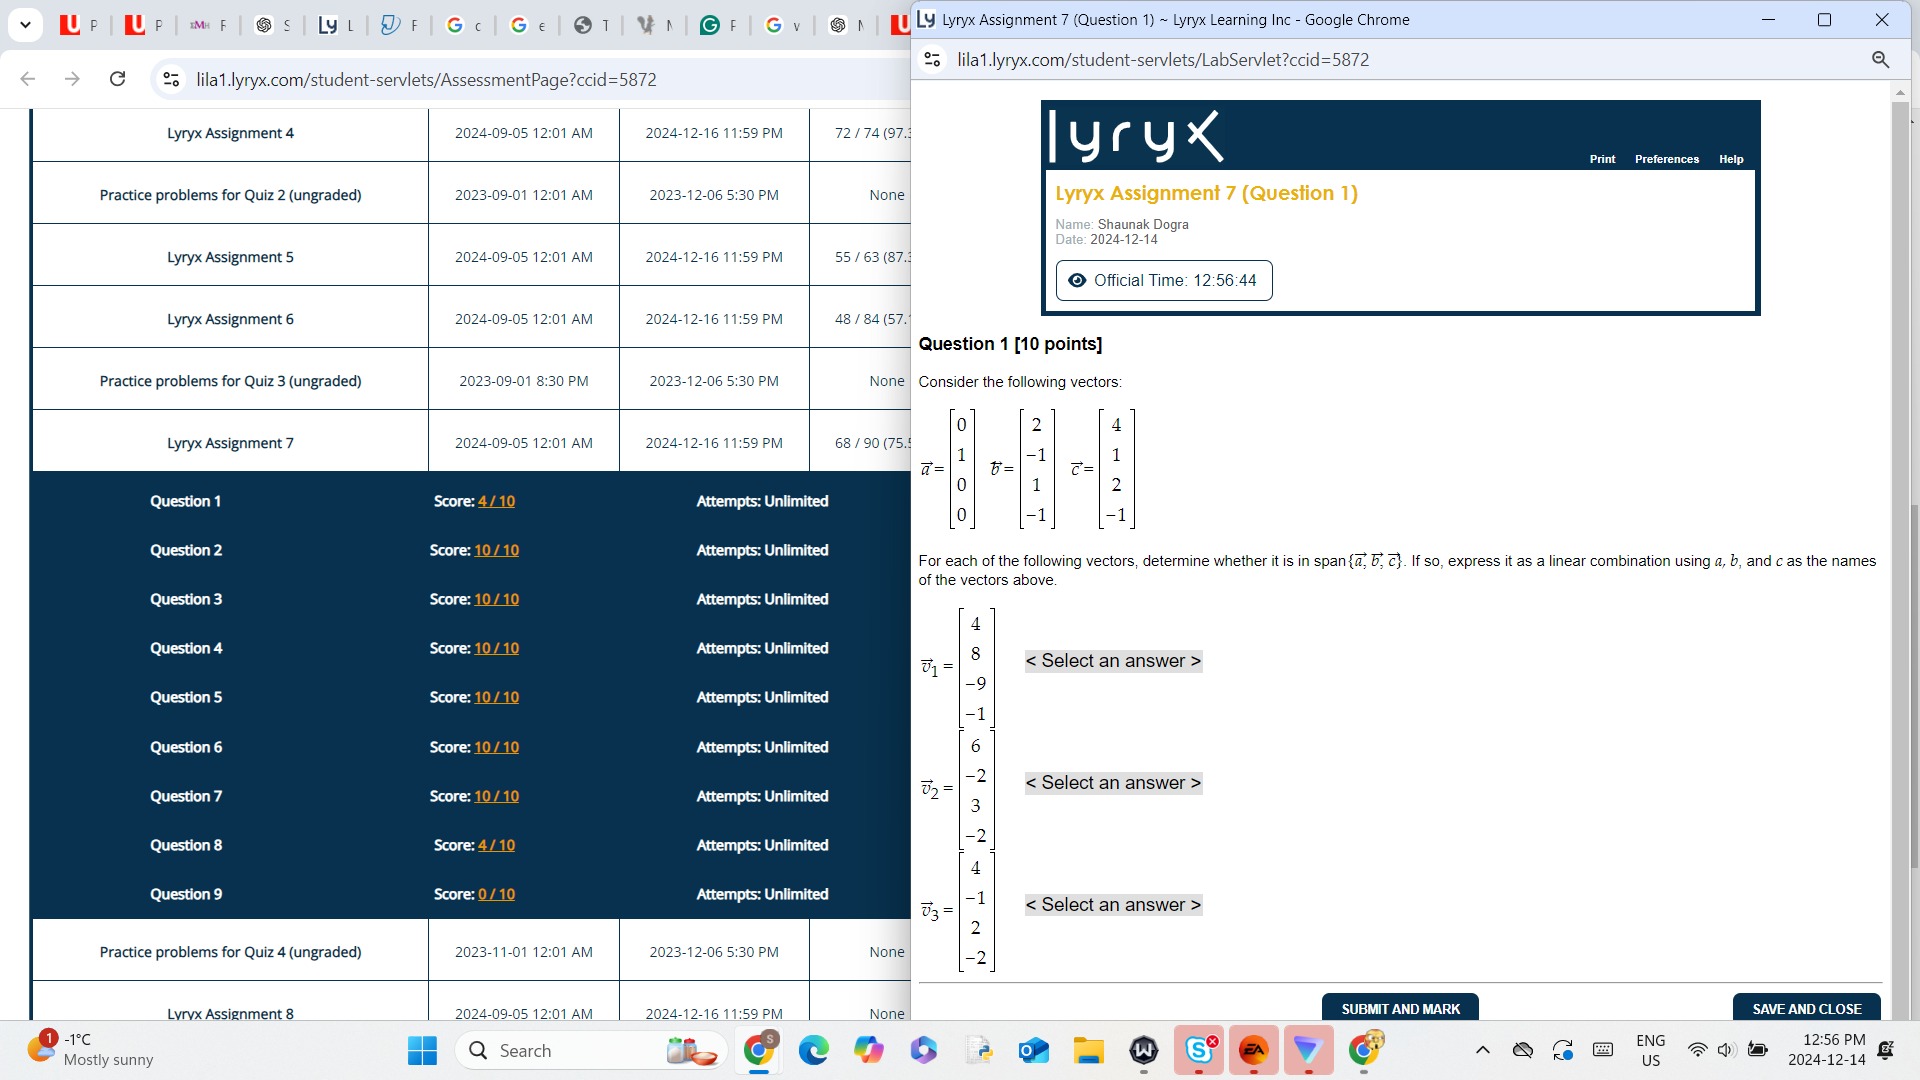
Task: Open clock and calendar showing 12:56 PM
Action: click(x=1827, y=1050)
